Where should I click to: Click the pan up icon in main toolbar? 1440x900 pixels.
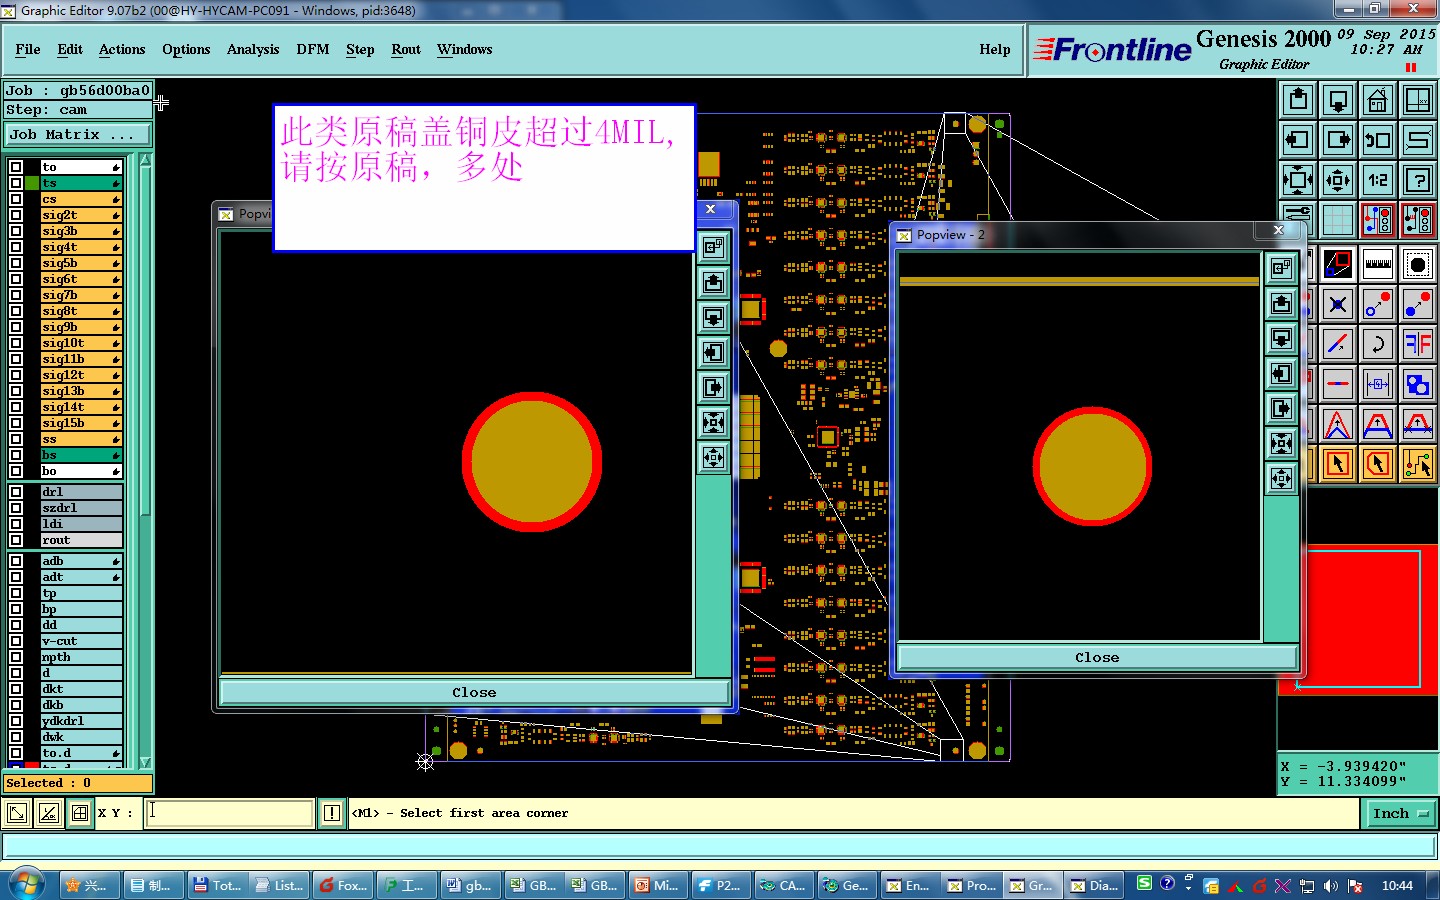click(x=1298, y=100)
